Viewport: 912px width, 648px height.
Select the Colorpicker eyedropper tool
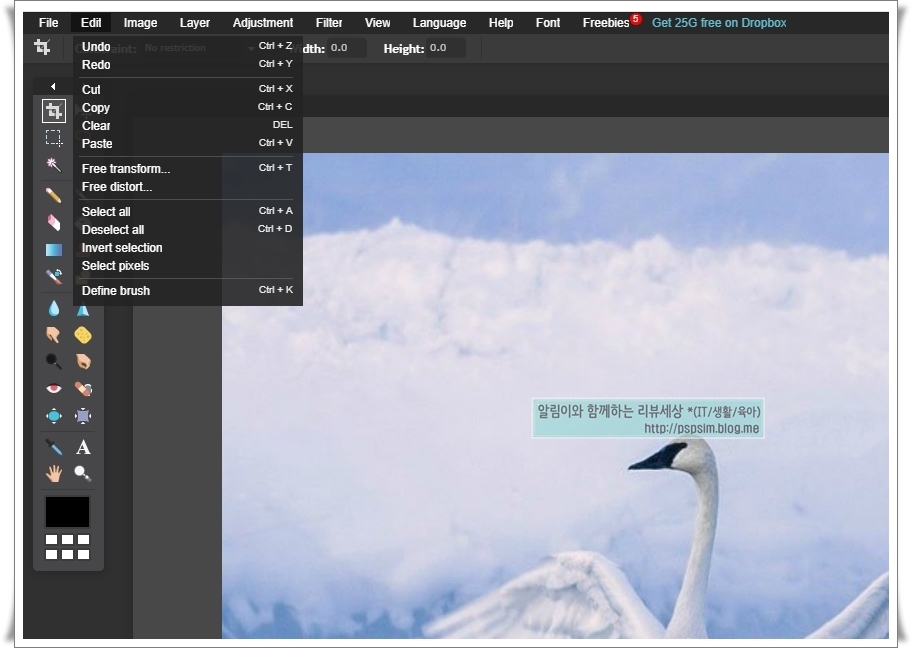coord(54,447)
